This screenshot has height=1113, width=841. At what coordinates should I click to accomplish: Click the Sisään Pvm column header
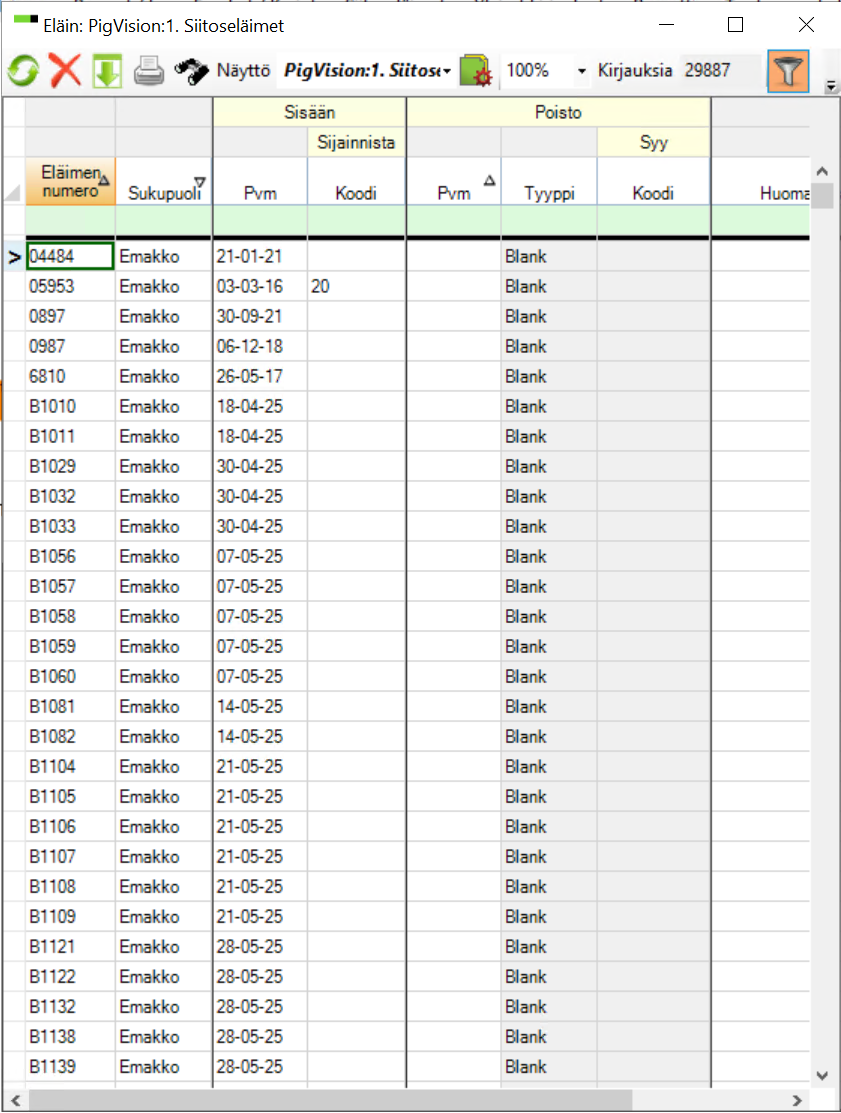click(260, 182)
